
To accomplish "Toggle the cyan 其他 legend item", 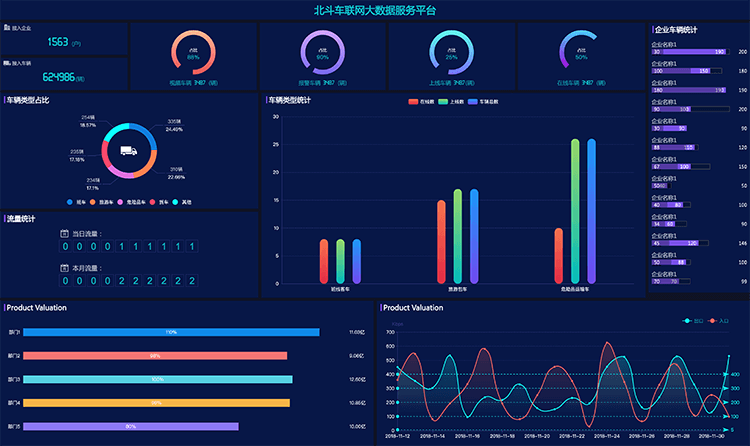I will 182,202.
